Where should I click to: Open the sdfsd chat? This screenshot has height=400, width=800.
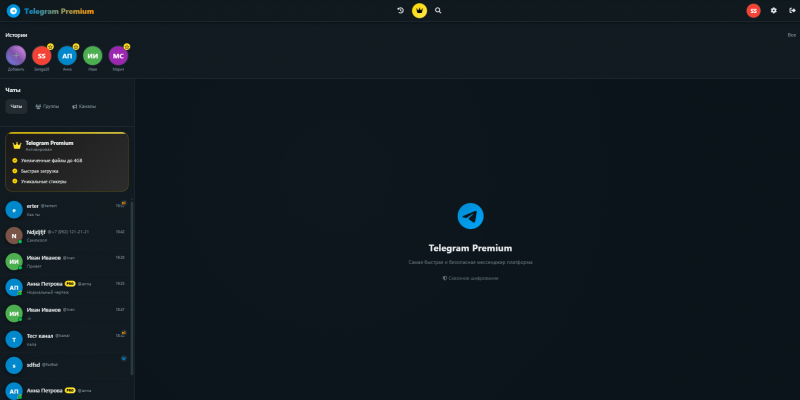(x=65, y=365)
